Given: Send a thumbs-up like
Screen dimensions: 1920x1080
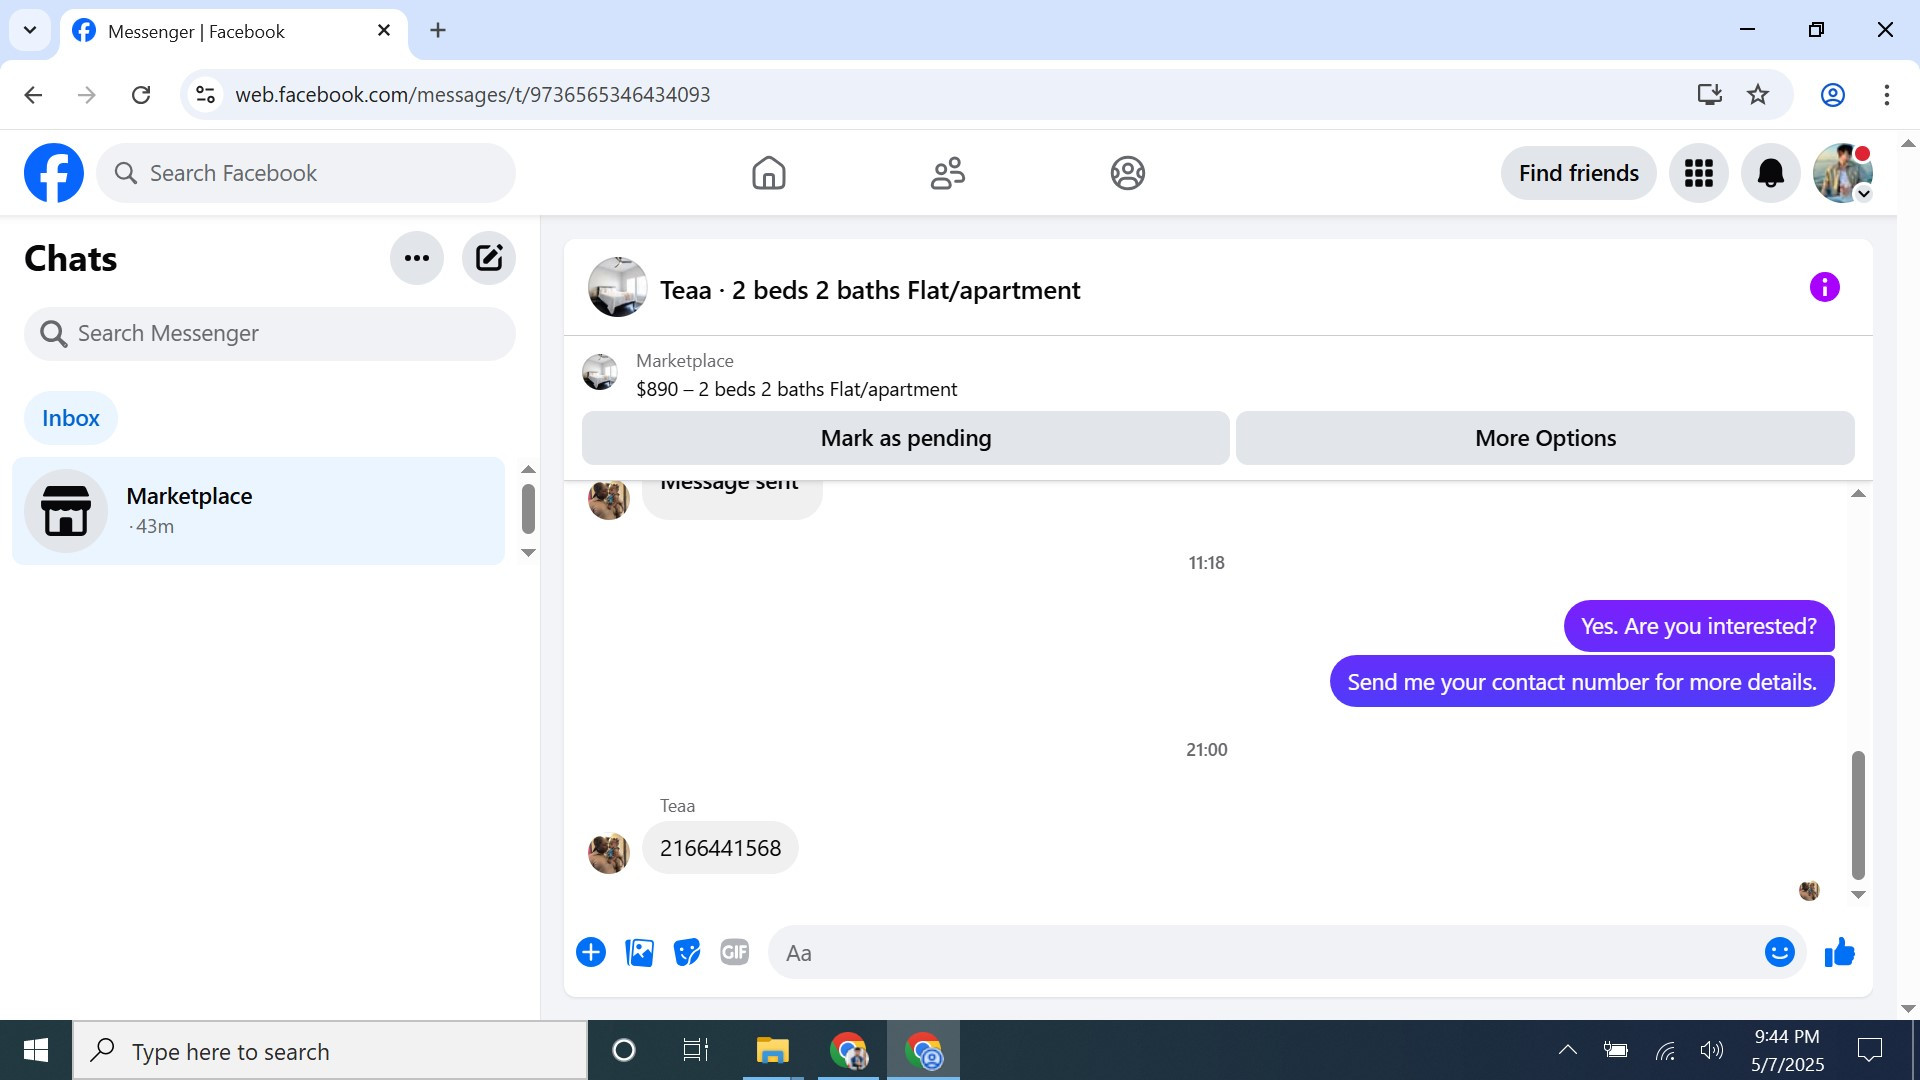Looking at the screenshot, I should coord(1839,953).
